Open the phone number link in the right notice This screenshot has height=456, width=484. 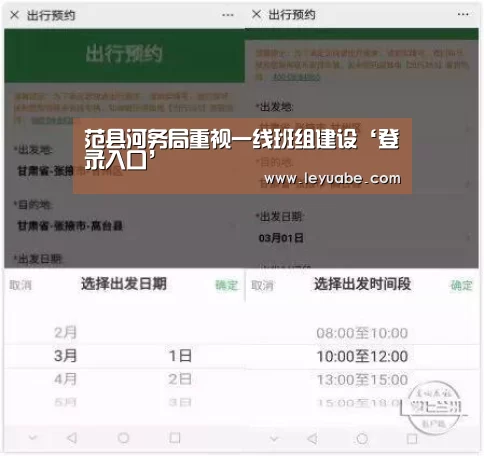[x=296, y=77]
